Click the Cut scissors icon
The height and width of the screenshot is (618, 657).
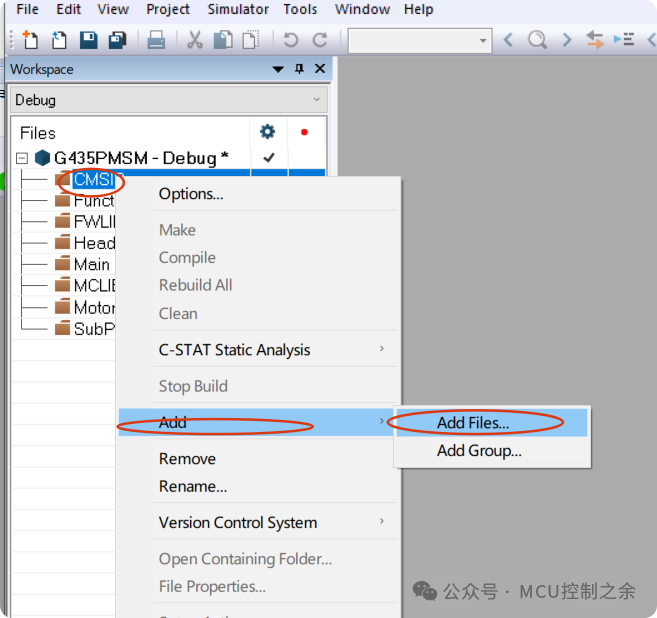pos(194,40)
